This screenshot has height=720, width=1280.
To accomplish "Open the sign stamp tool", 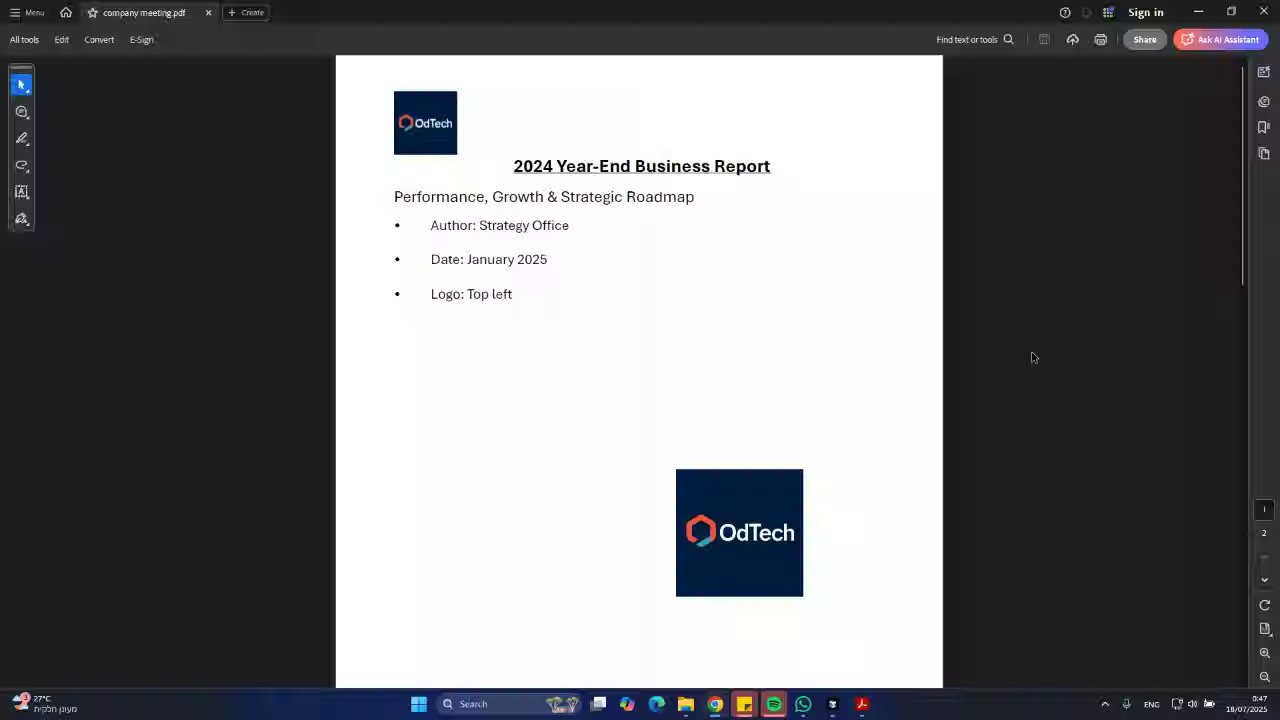I will click(21, 219).
